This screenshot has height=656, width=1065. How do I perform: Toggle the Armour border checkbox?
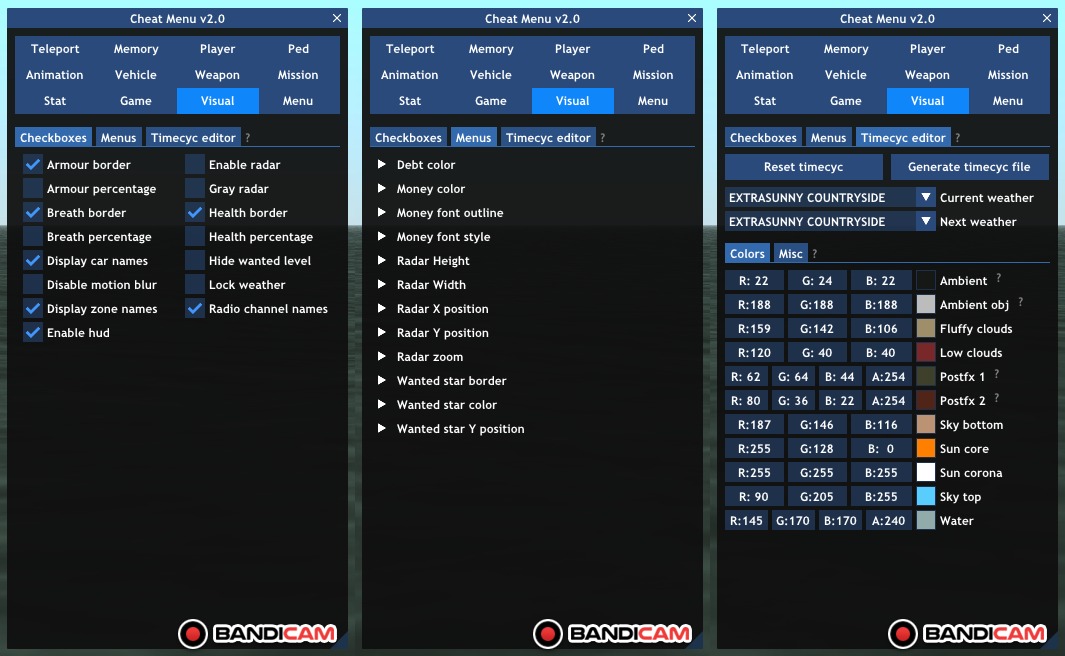click(33, 164)
